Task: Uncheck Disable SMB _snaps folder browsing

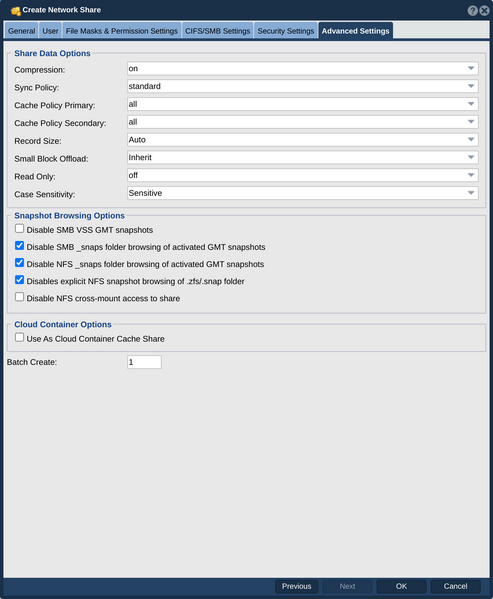Action: click(19, 246)
